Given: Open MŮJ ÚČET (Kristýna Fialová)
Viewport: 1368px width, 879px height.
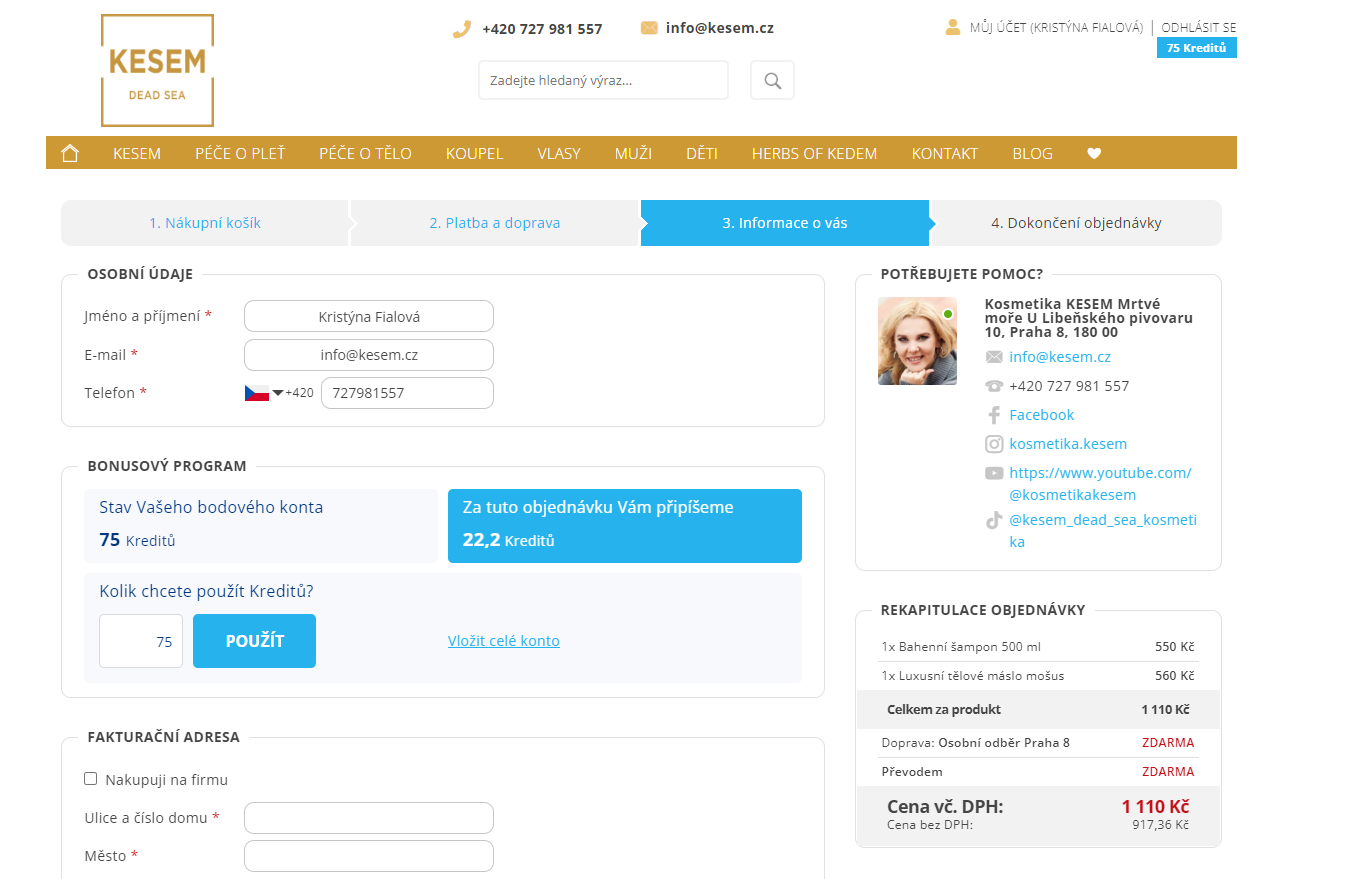Looking at the screenshot, I should tap(1056, 28).
